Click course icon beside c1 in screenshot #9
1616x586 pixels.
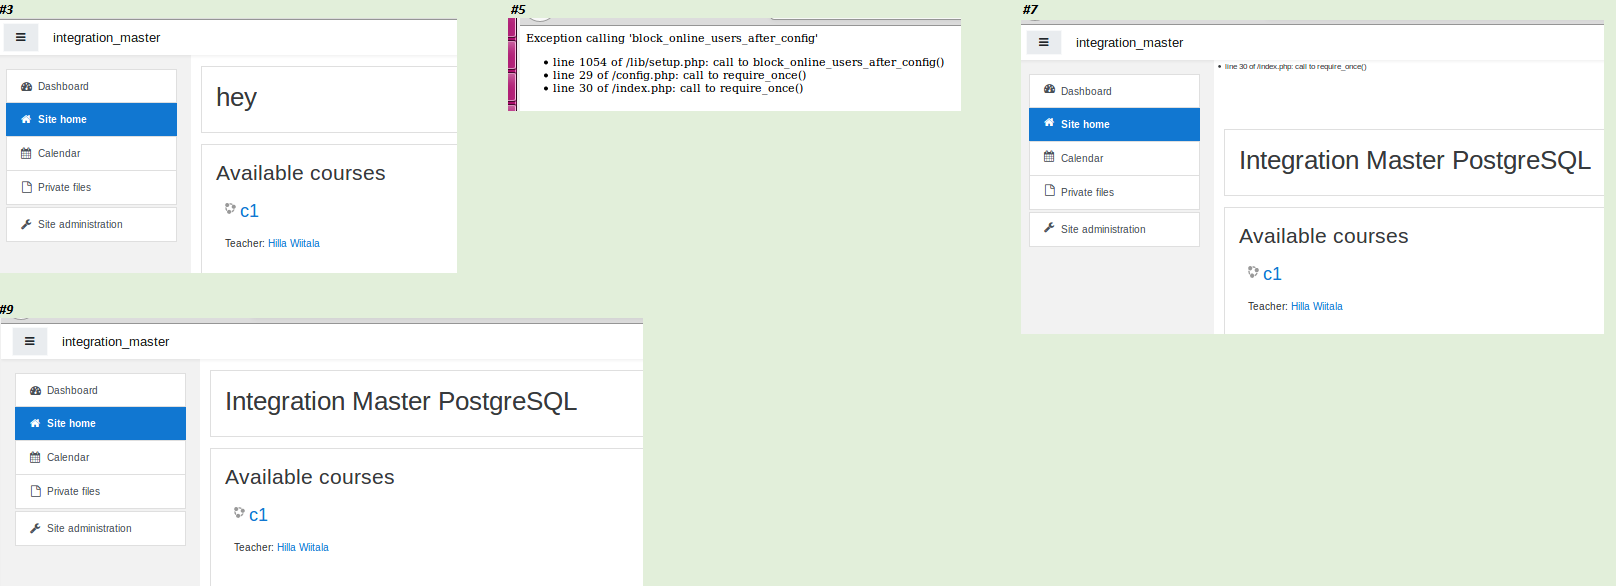pyautogui.click(x=239, y=512)
